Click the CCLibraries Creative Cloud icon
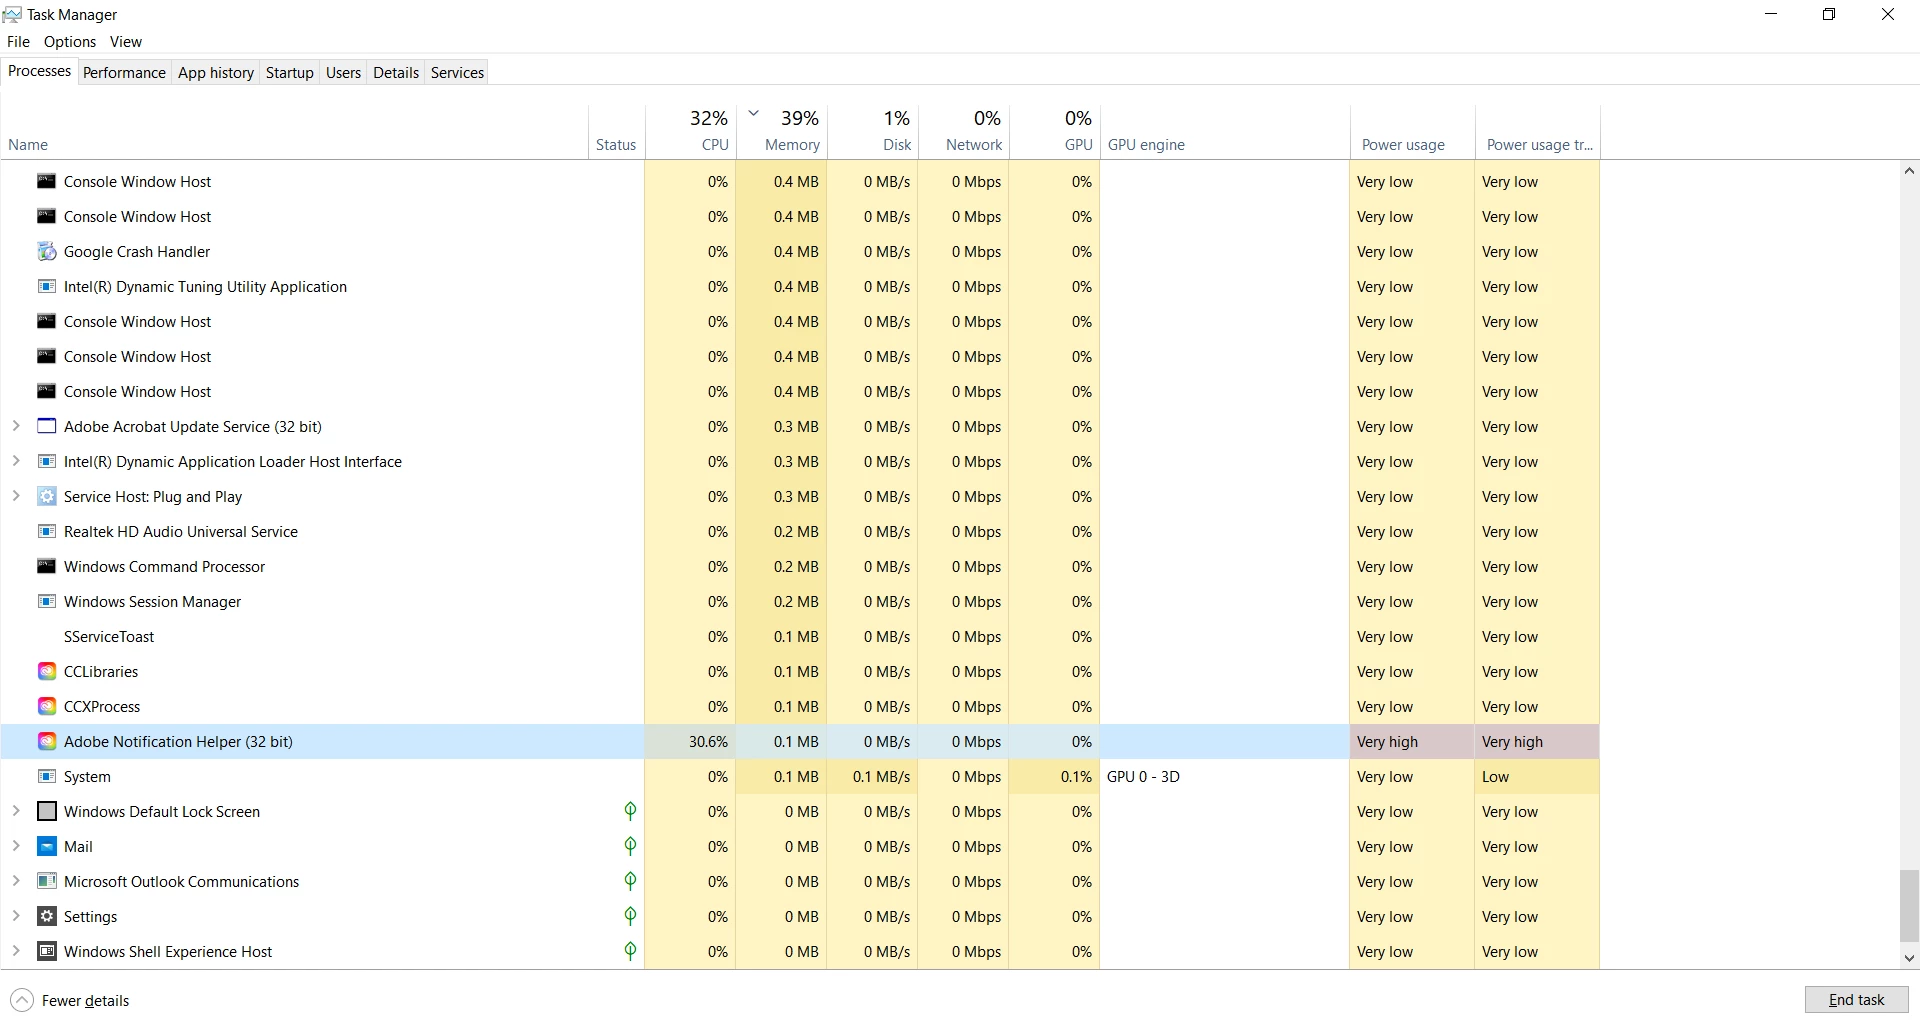The height and width of the screenshot is (1026, 1920). (x=46, y=671)
